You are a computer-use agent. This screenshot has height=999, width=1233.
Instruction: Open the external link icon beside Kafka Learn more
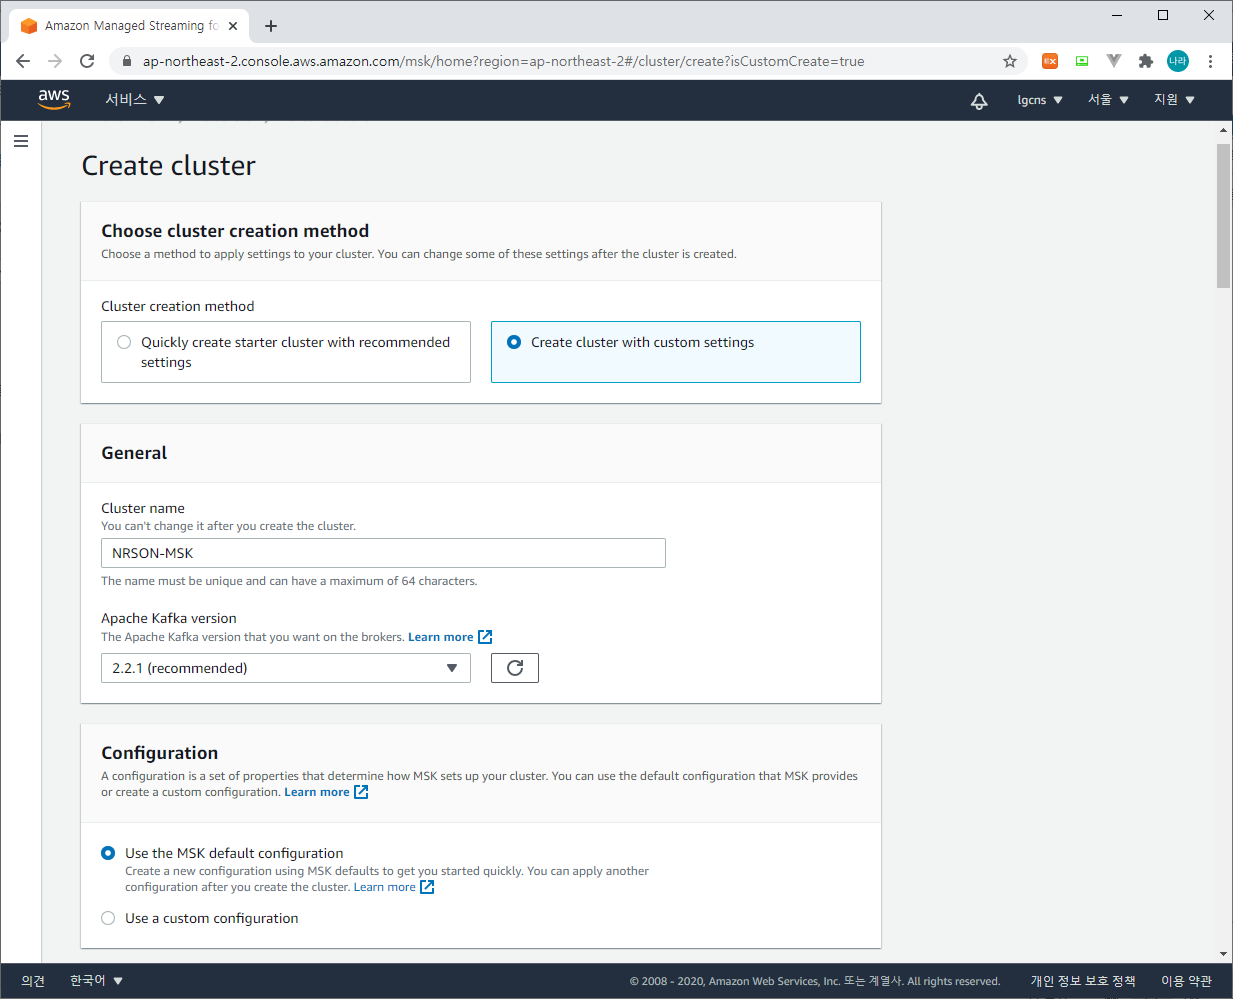pyautogui.click(x=485, y=637)
